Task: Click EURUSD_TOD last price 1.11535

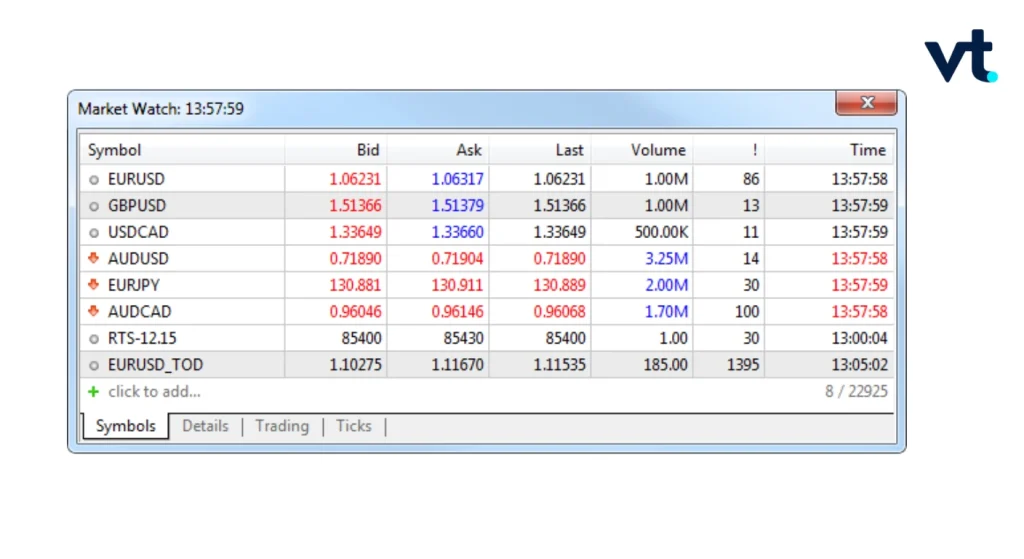Action: click(559, 364)
